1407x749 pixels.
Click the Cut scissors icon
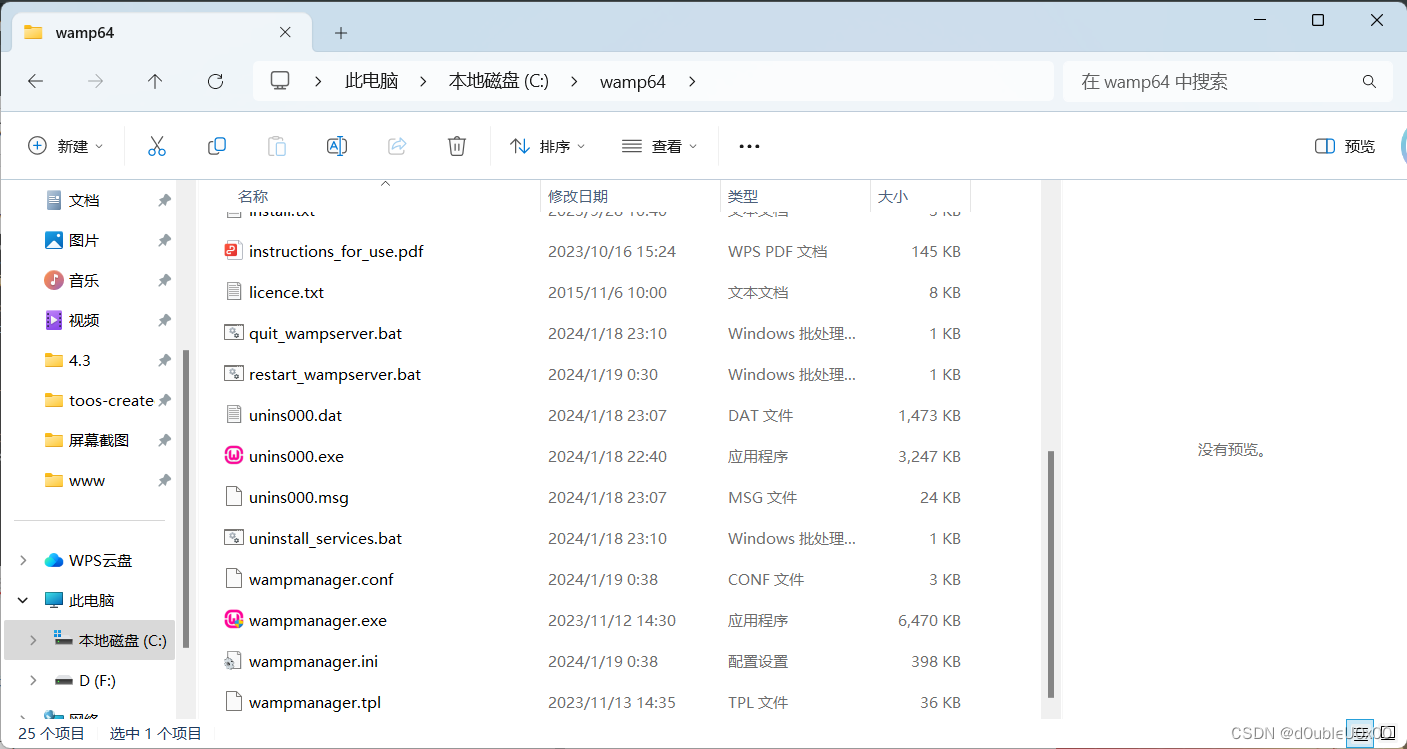click(x=156, y=146)
